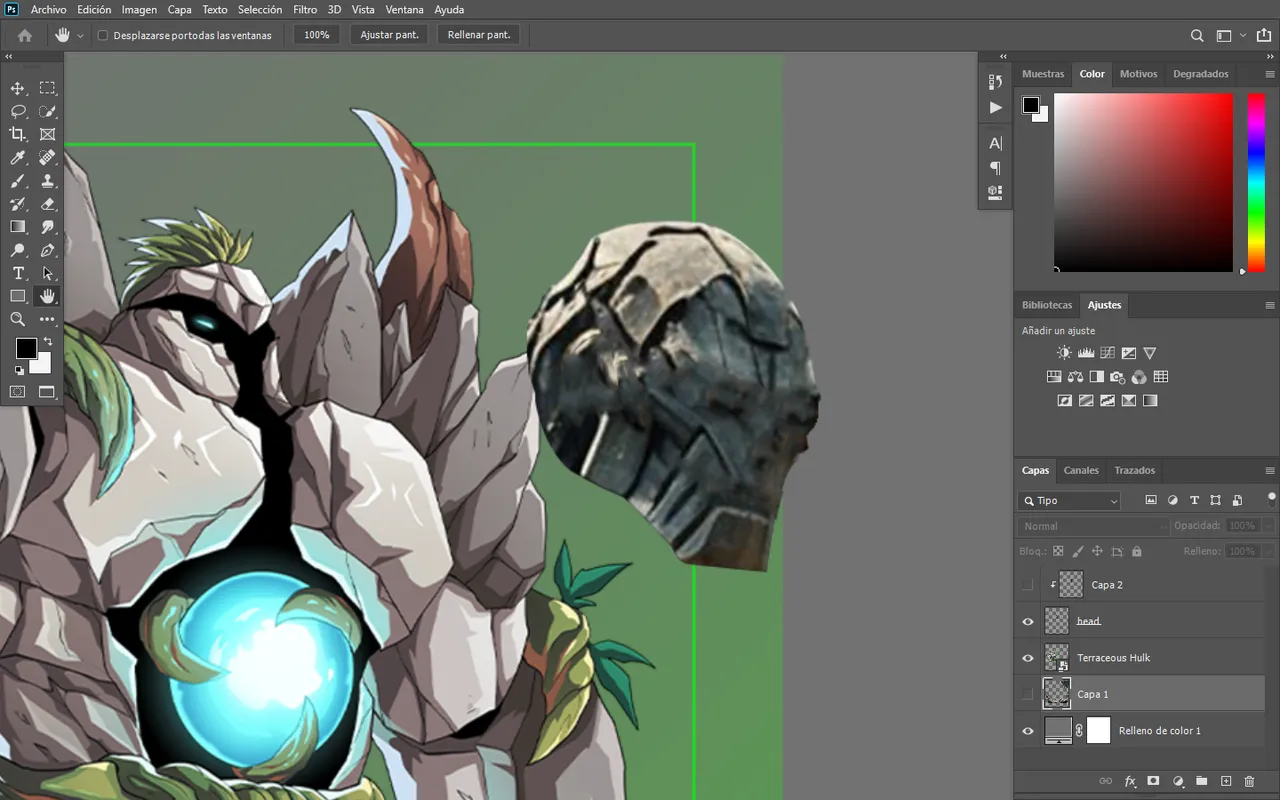Open the Color panel options menu
Screen dimensions: 1280x800
pos(1270,74)
